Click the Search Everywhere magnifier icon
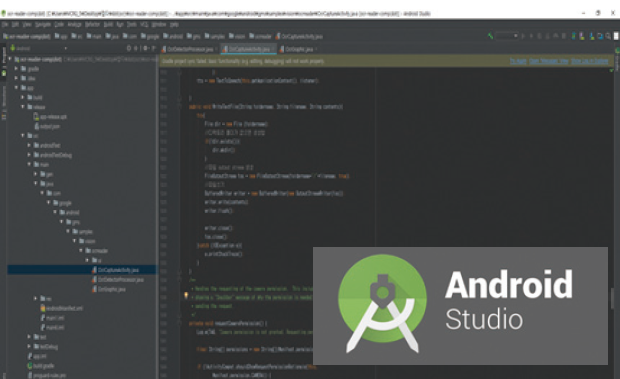 tap(608, 36)
